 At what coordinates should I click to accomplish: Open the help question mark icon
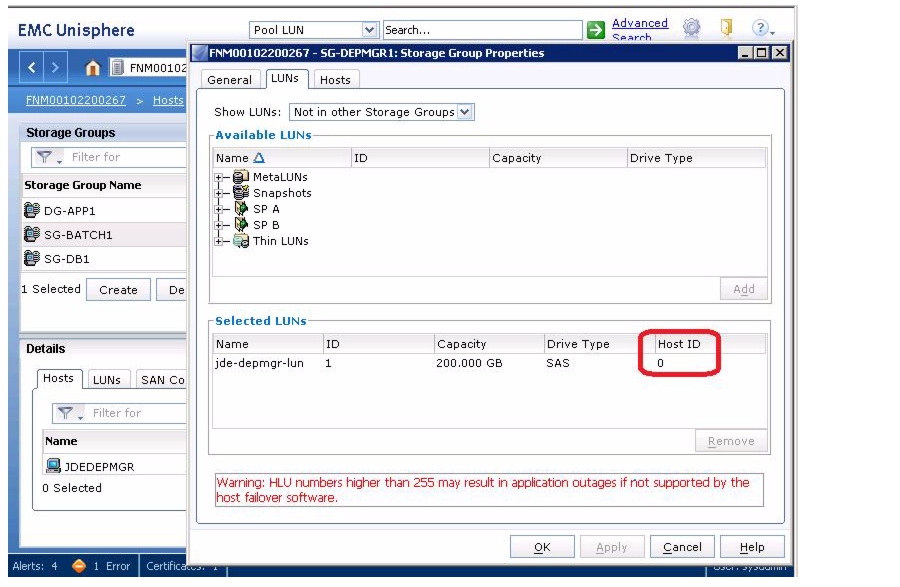760,28
